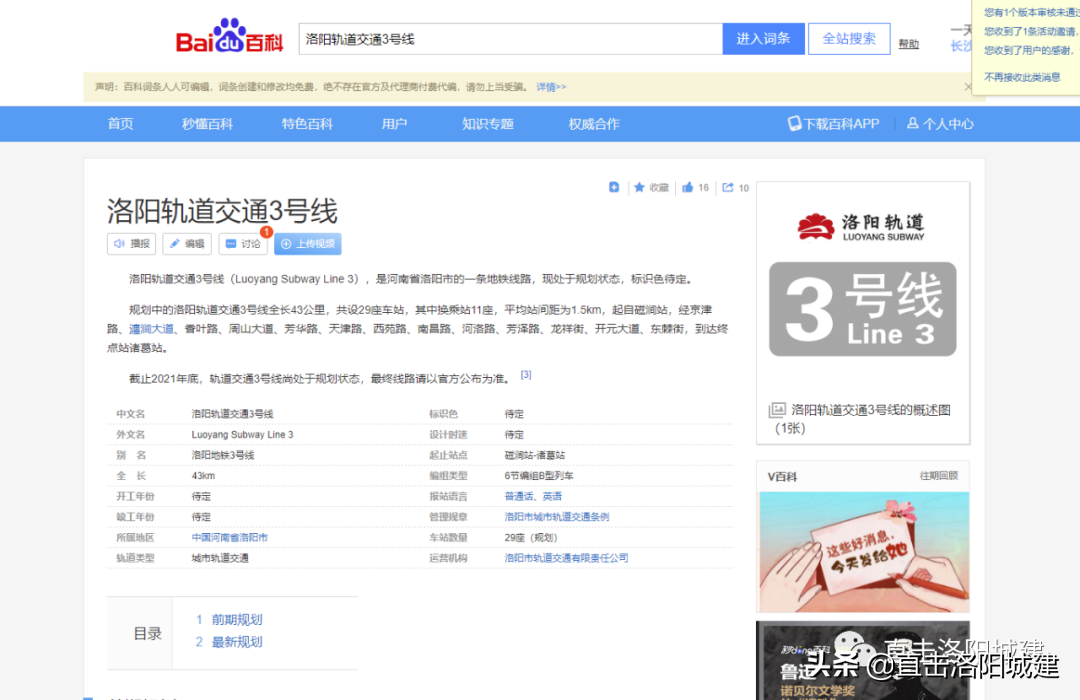
Task: Open the 帮助 help link
Action: [908, 44]
